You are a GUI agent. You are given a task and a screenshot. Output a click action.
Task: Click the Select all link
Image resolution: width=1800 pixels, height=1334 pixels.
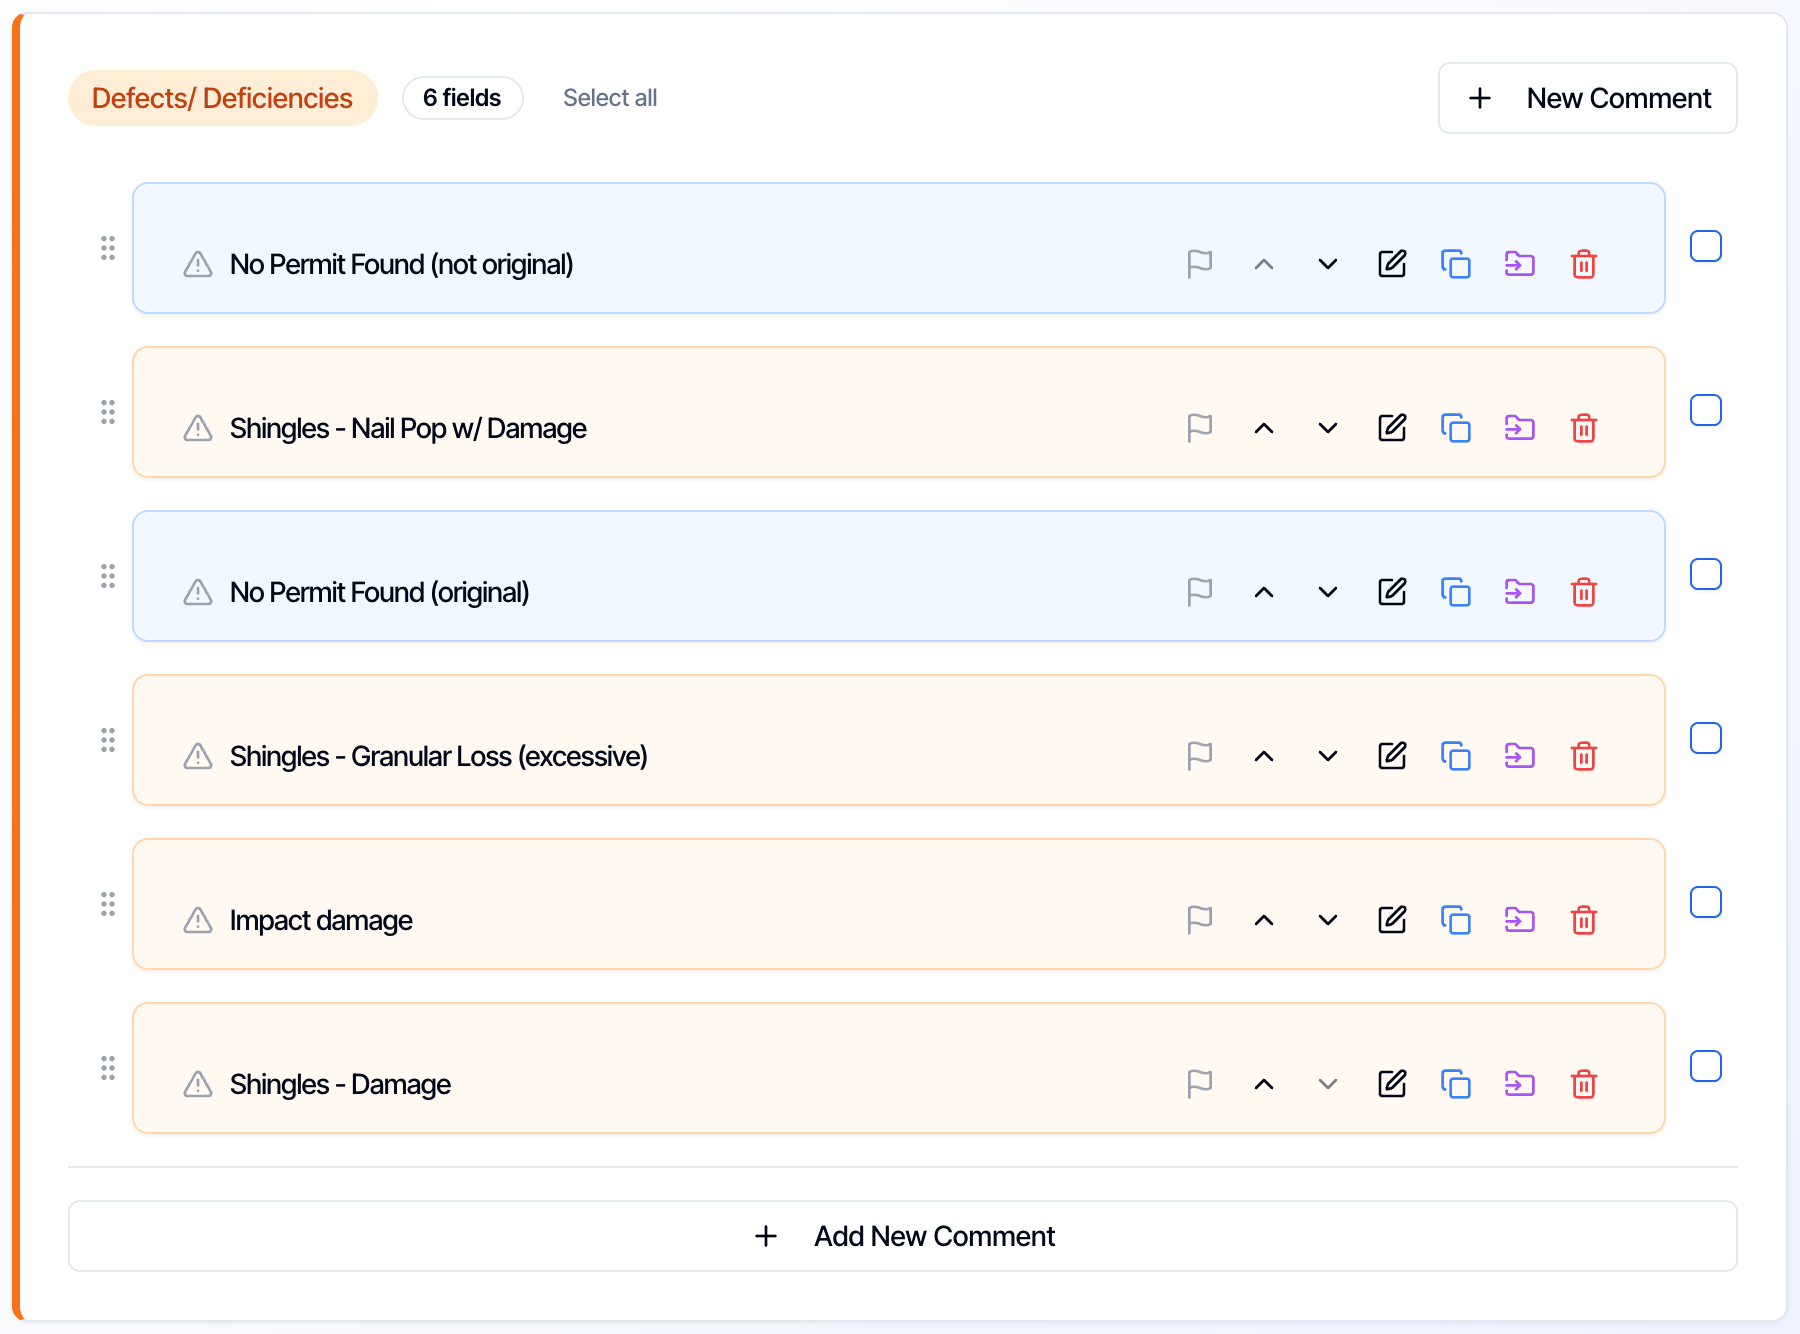(x=610, y=98)
